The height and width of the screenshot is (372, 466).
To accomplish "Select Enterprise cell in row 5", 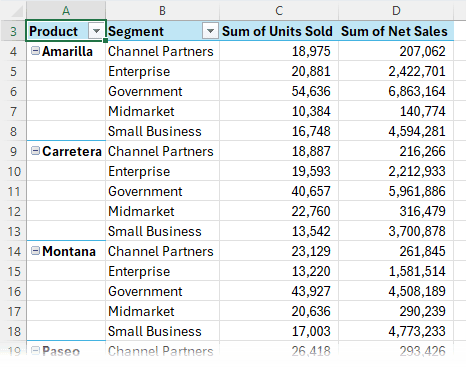I will 162,71.
